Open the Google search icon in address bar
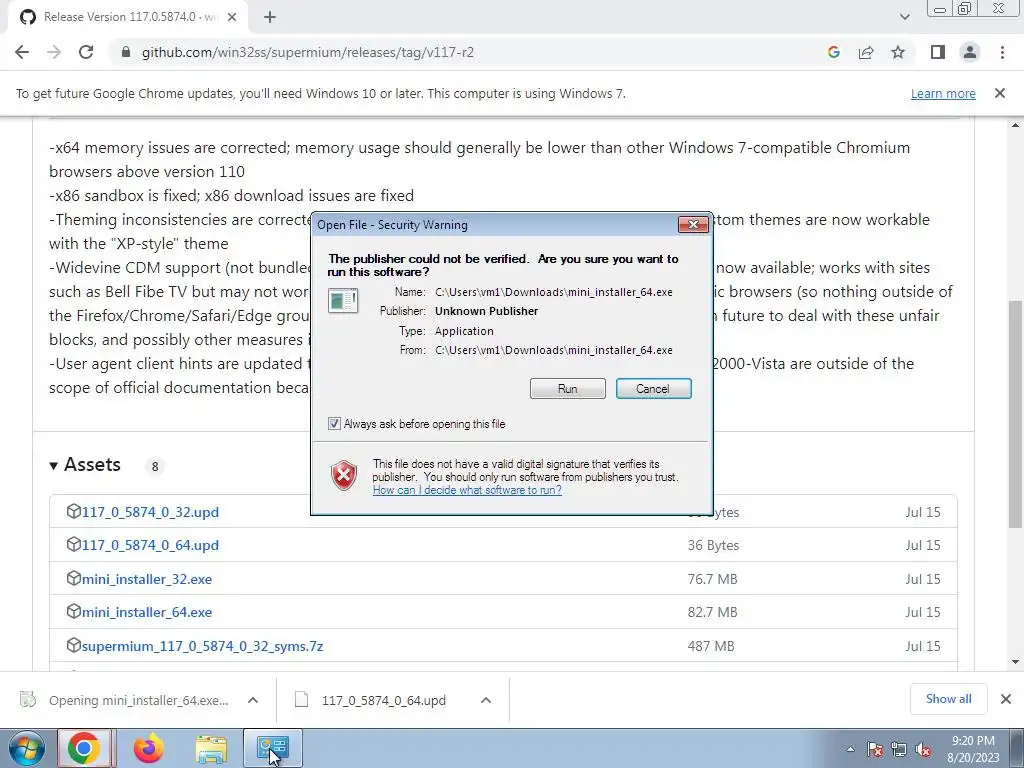Viewport: 1024px width, 768px height. coord(833,52)
